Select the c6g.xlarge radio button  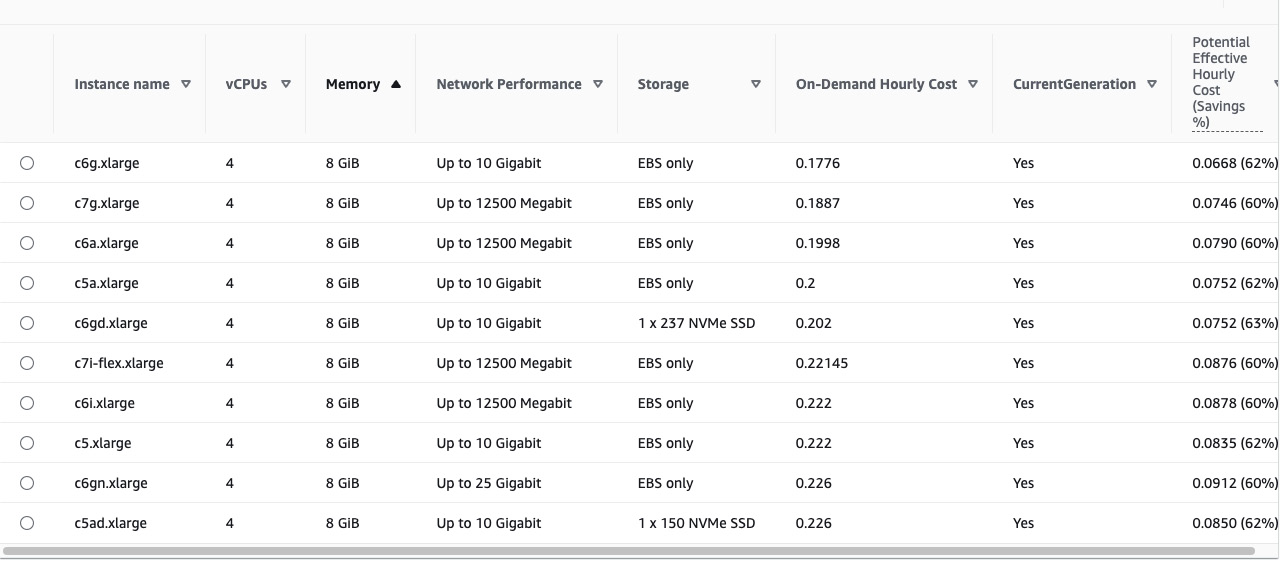click(x=27, y=163)
